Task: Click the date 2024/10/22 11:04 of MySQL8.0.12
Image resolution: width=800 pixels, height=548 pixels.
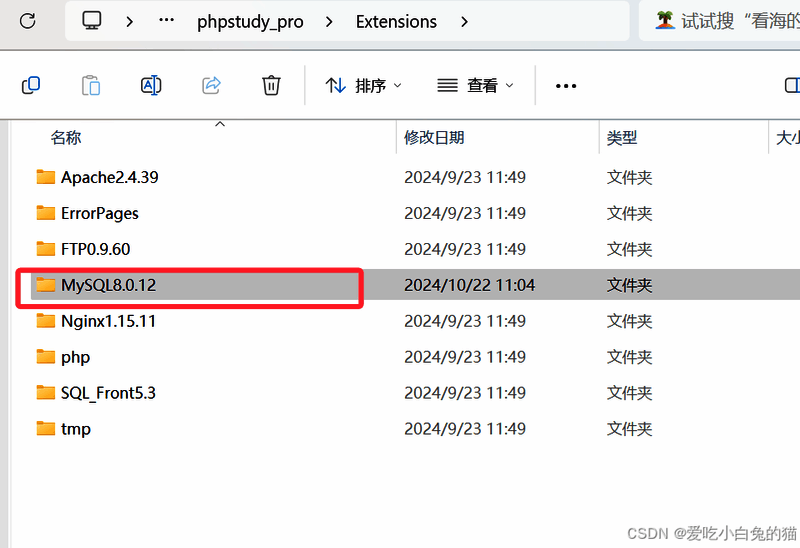Action: pos(469,285)
